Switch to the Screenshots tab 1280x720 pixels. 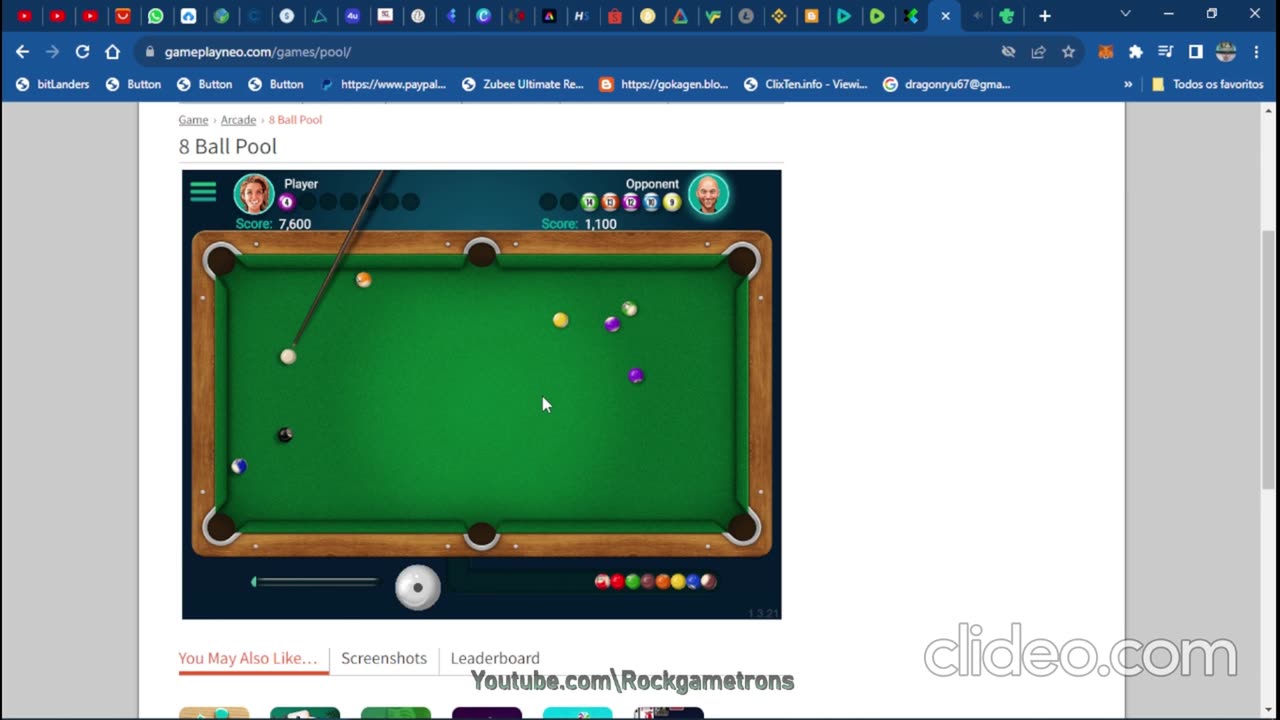384,658
